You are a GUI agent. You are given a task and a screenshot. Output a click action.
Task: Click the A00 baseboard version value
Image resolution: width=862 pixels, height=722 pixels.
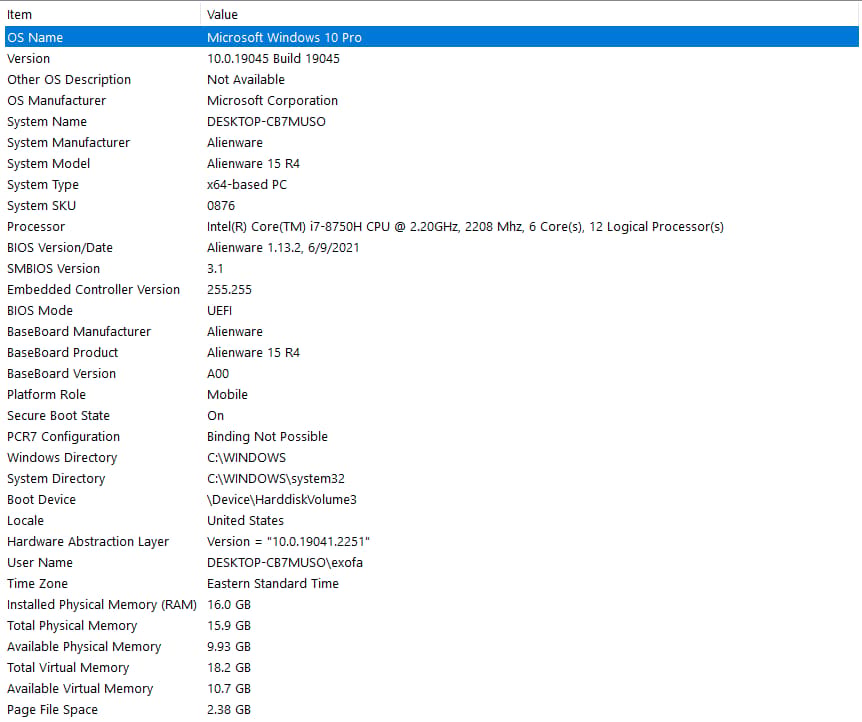pyautogui.click(x=218, y=373)
